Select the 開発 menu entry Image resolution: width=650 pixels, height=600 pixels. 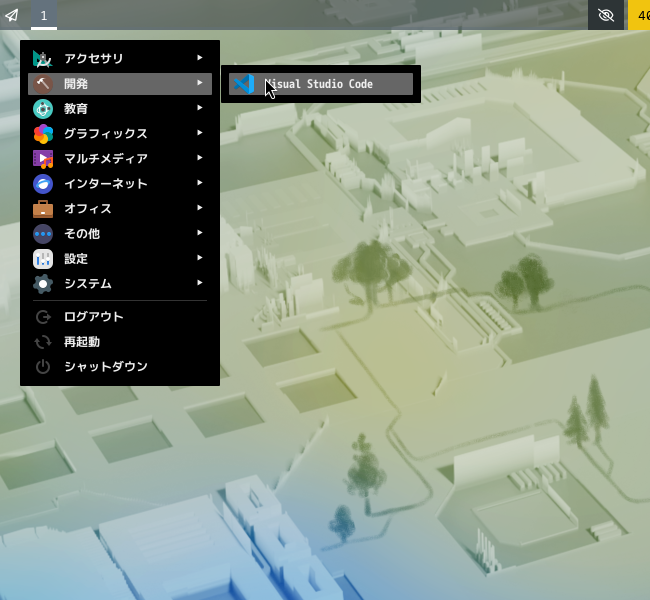[120, 84]
